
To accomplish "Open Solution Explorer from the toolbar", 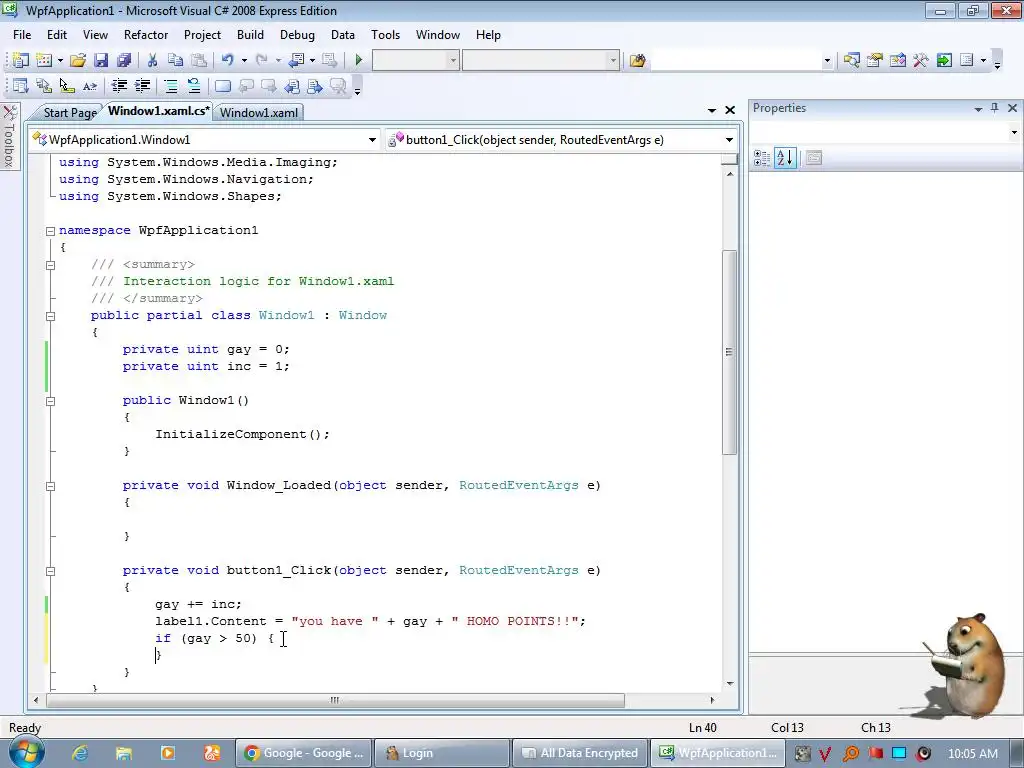I will point(851,60).
